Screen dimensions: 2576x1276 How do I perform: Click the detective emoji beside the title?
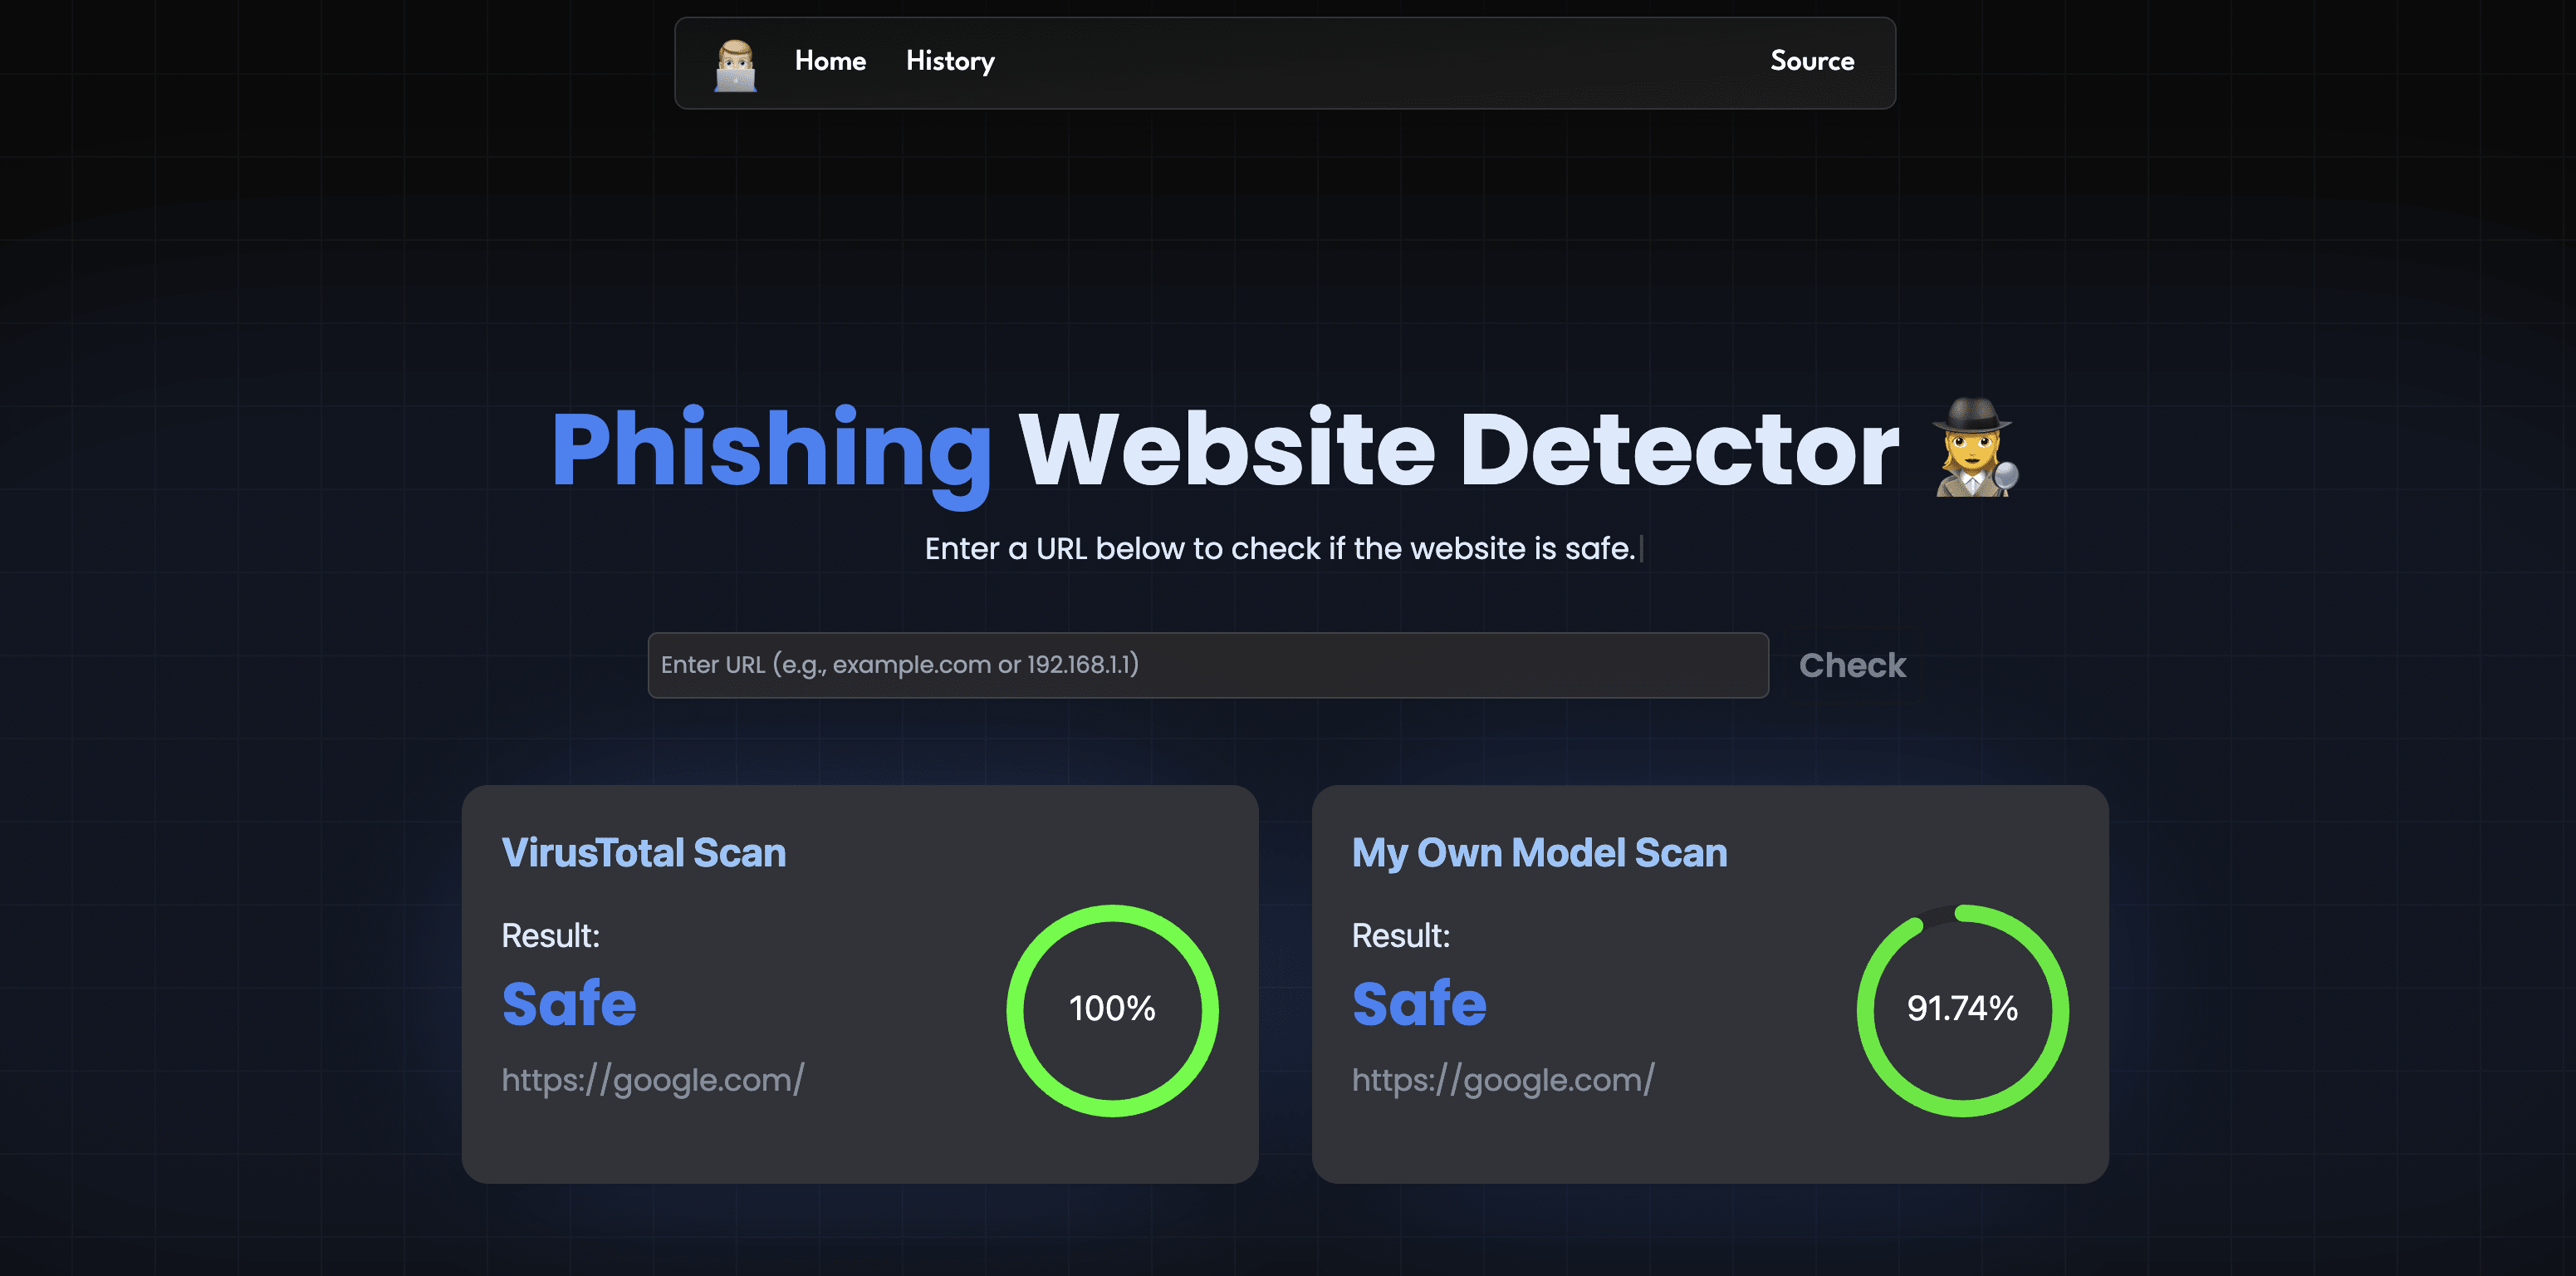click(1975, 448)
